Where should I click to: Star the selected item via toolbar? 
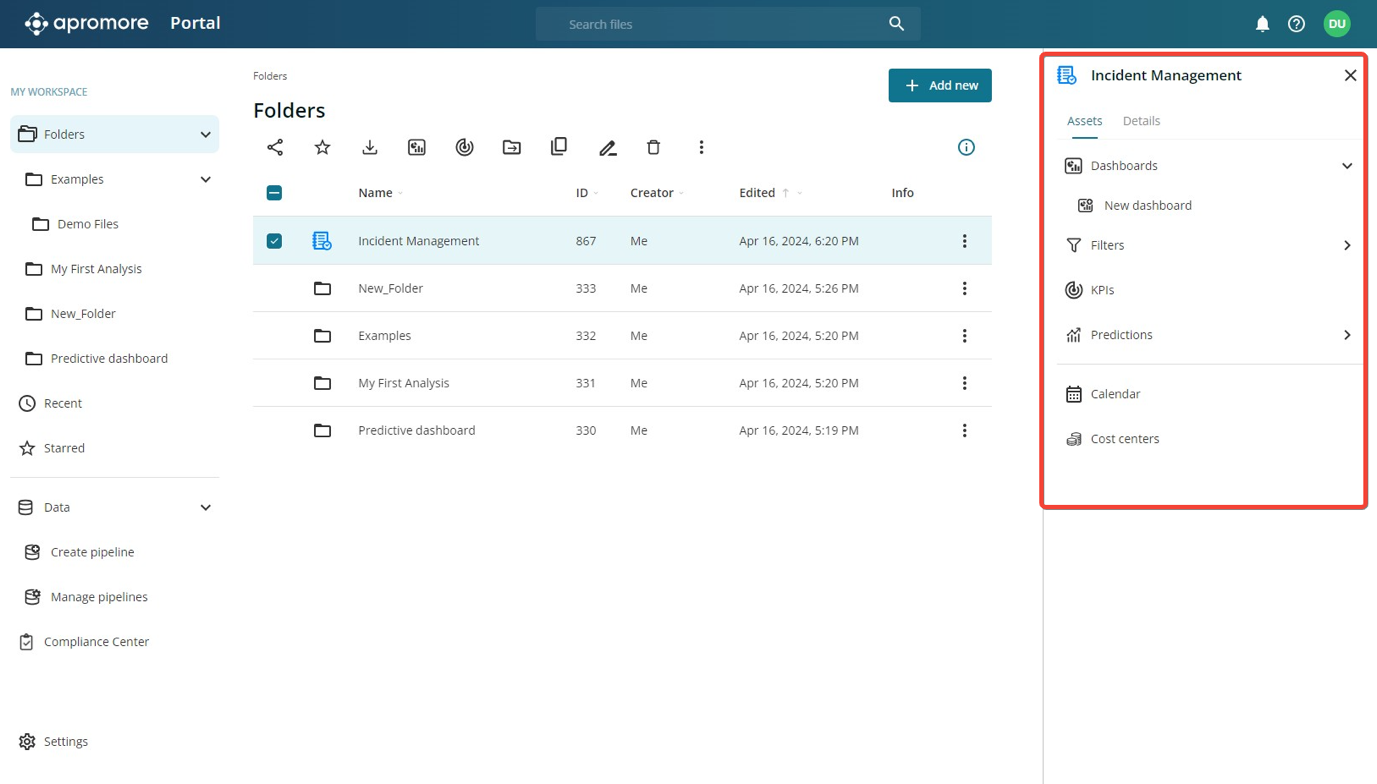point(322,147)
